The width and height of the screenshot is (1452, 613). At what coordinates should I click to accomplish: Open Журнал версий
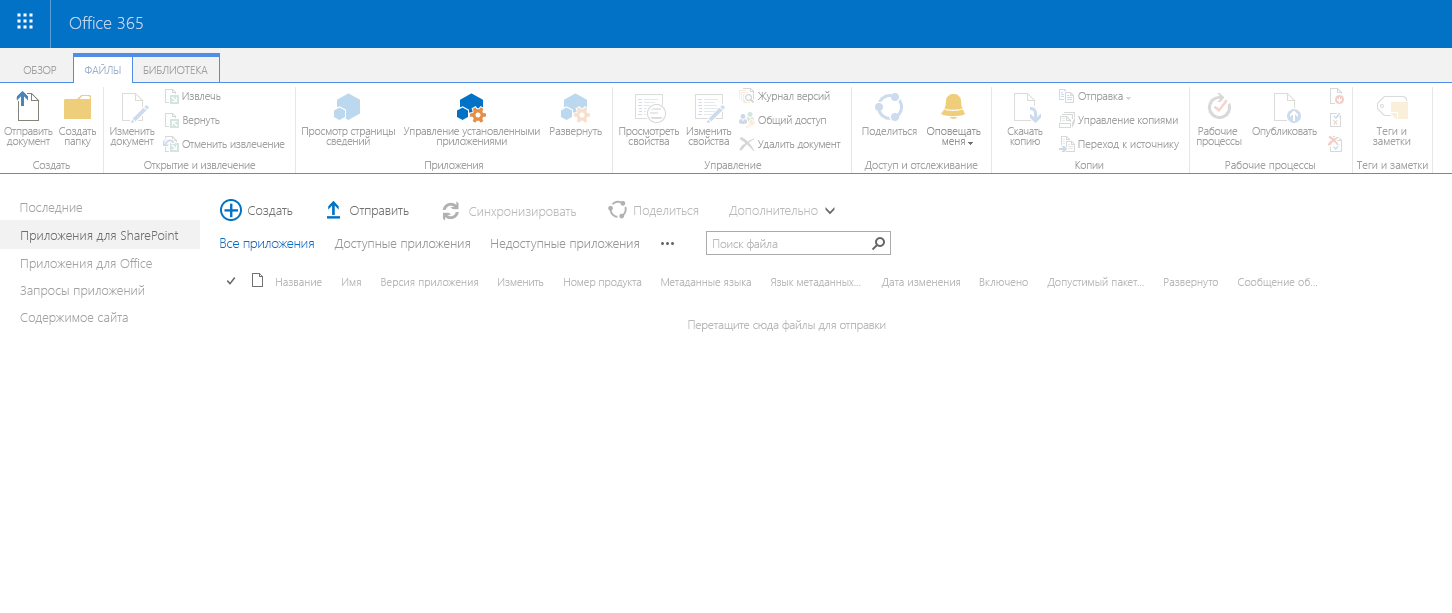[x=785, y=96]
